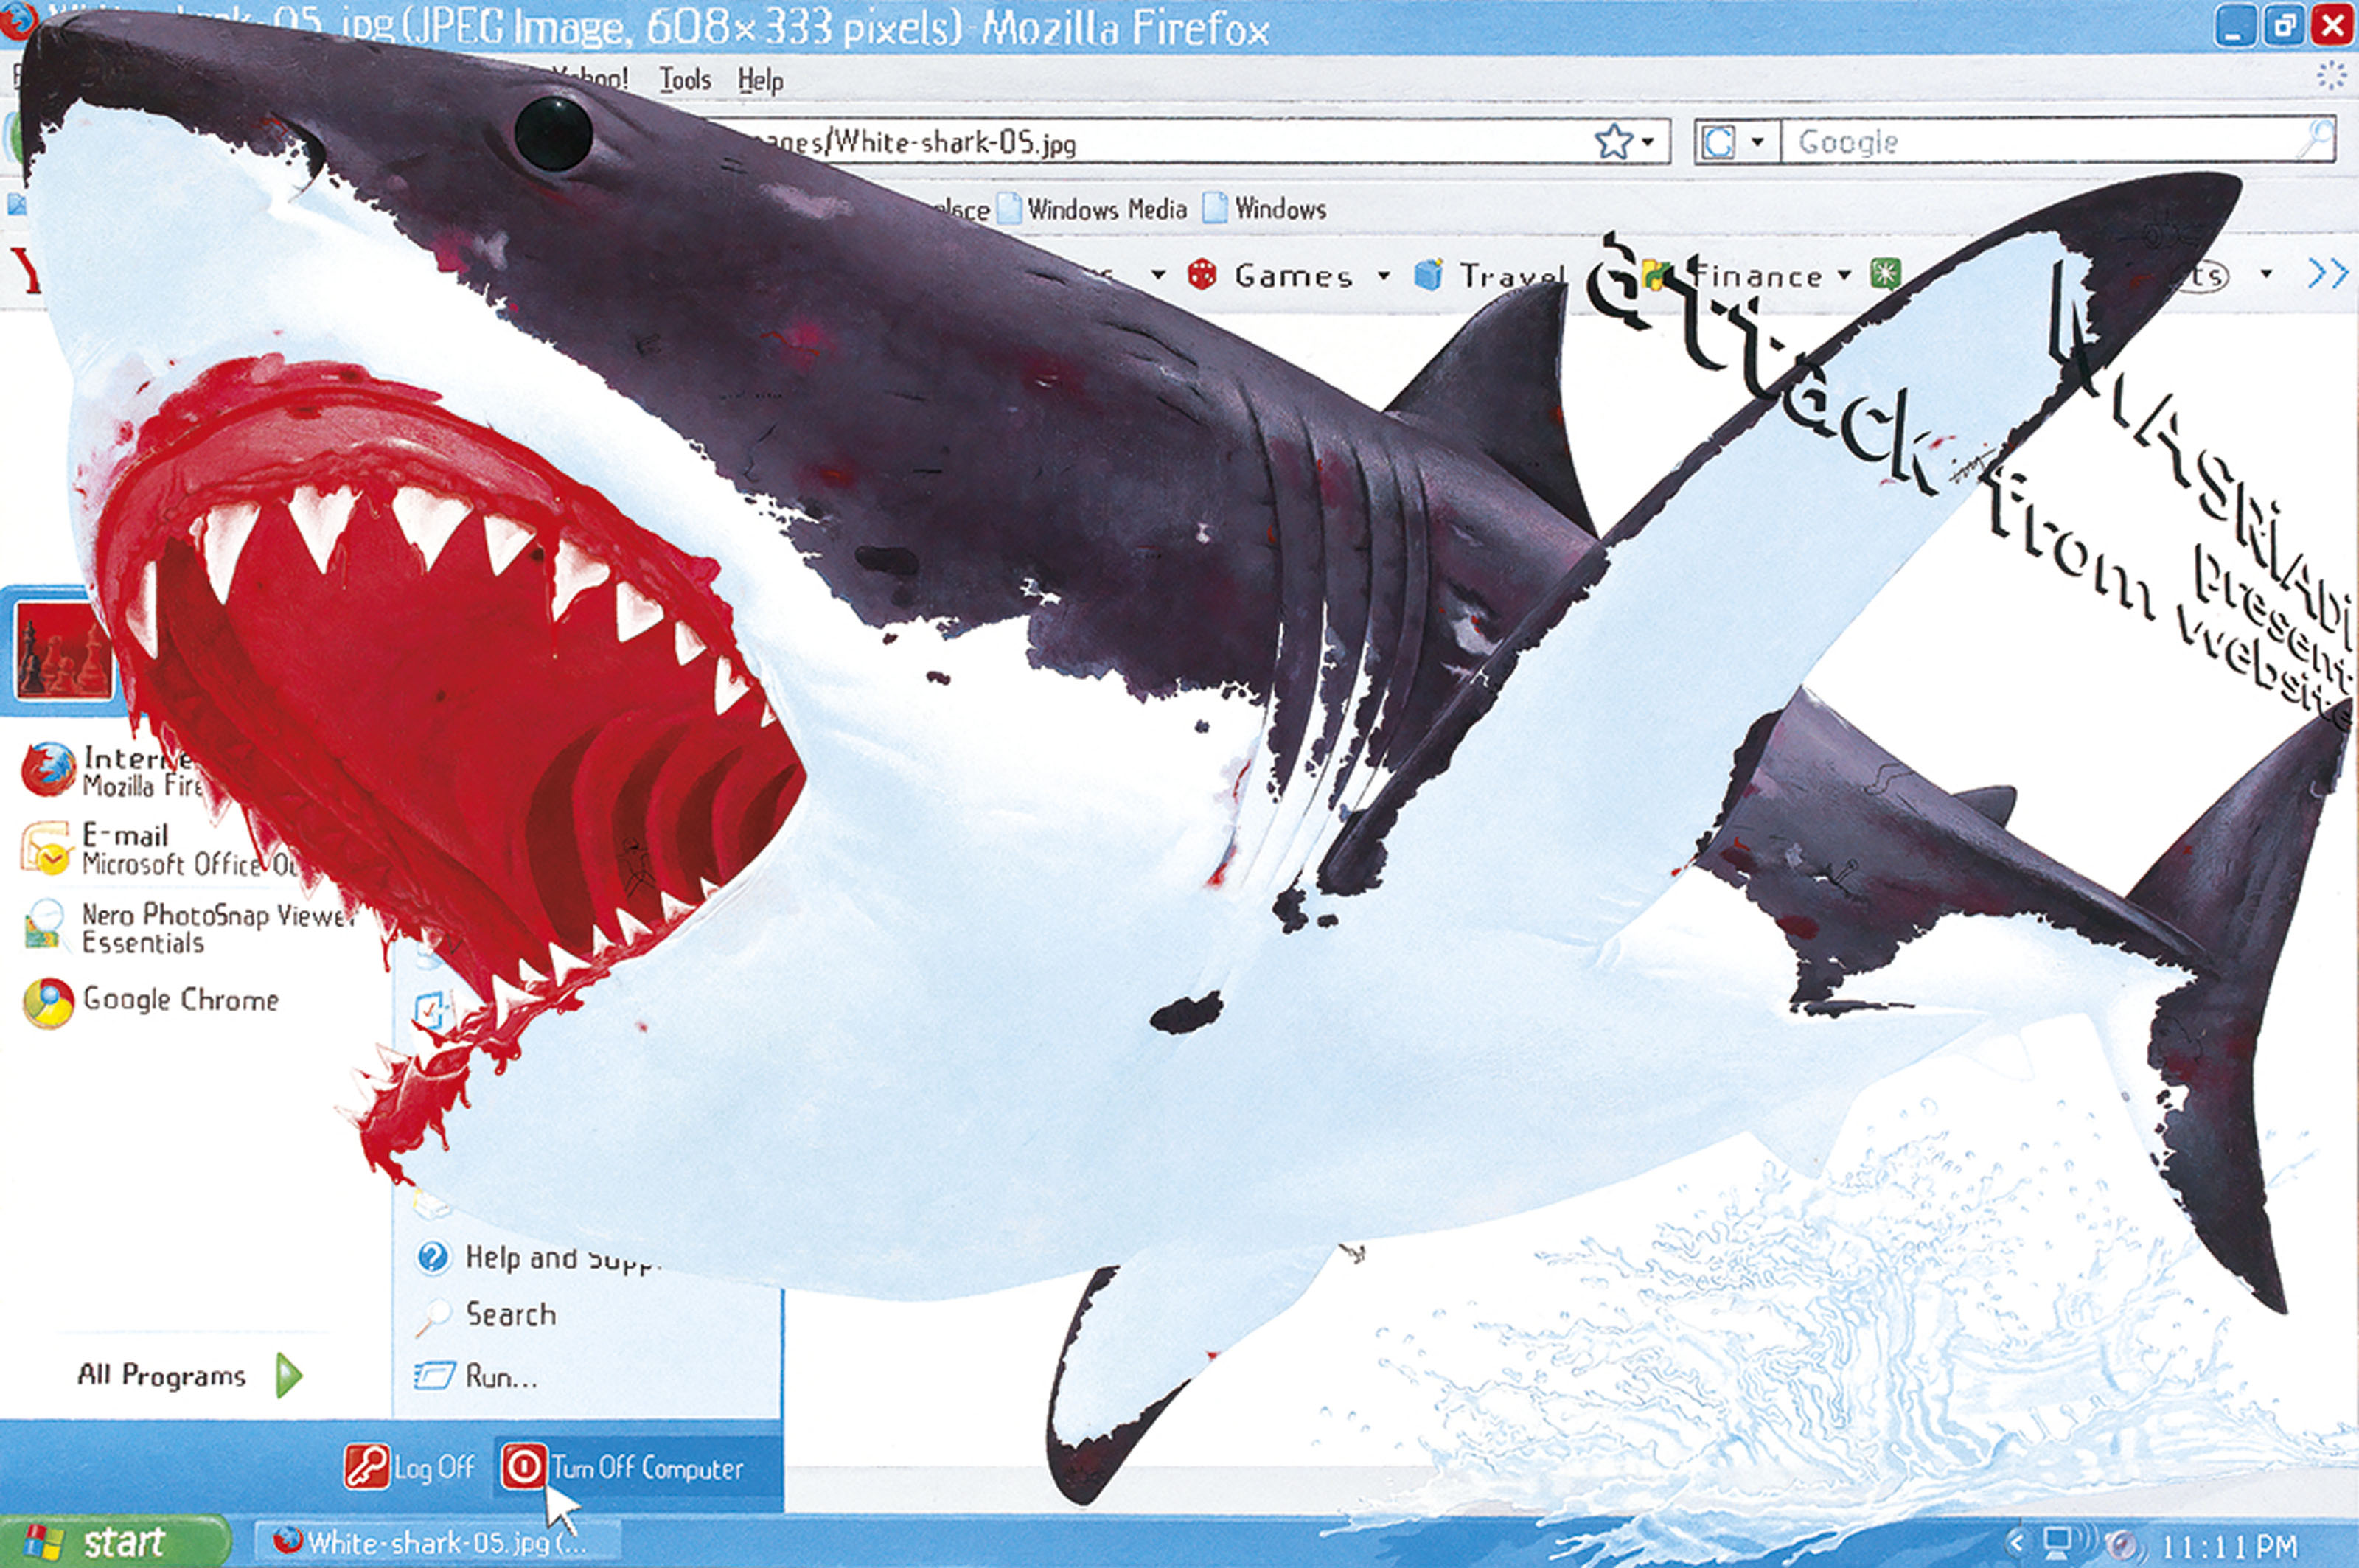Viewport: 2359px width, 1568px height.
Task: Click the red dice Games icon
Action: pos(1202,274)
